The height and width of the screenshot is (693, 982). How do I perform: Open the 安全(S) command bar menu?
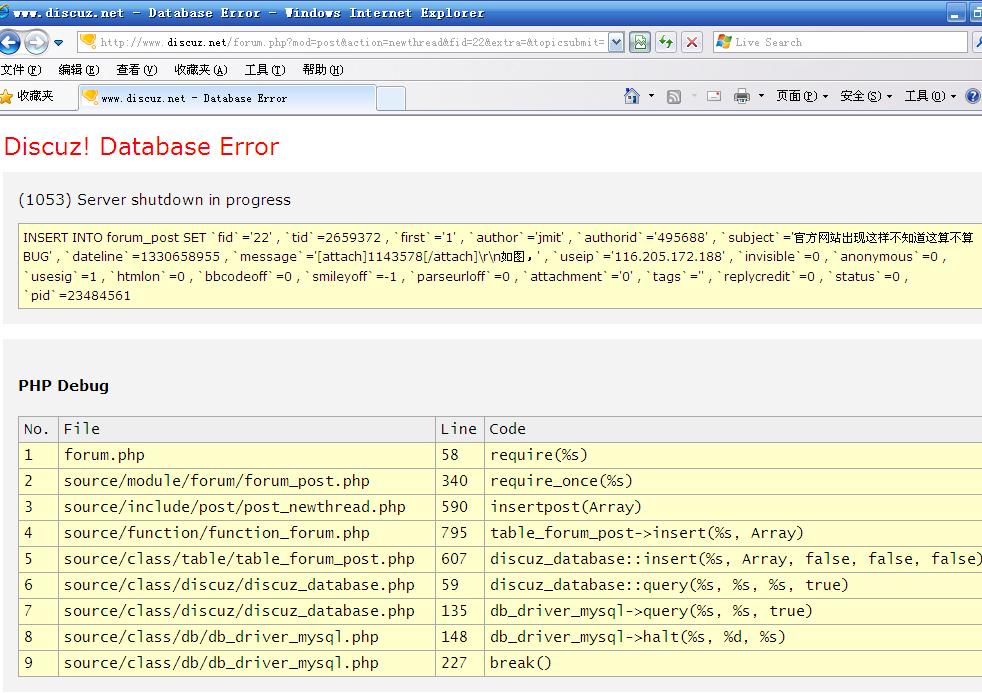click(x=866, y=96)
